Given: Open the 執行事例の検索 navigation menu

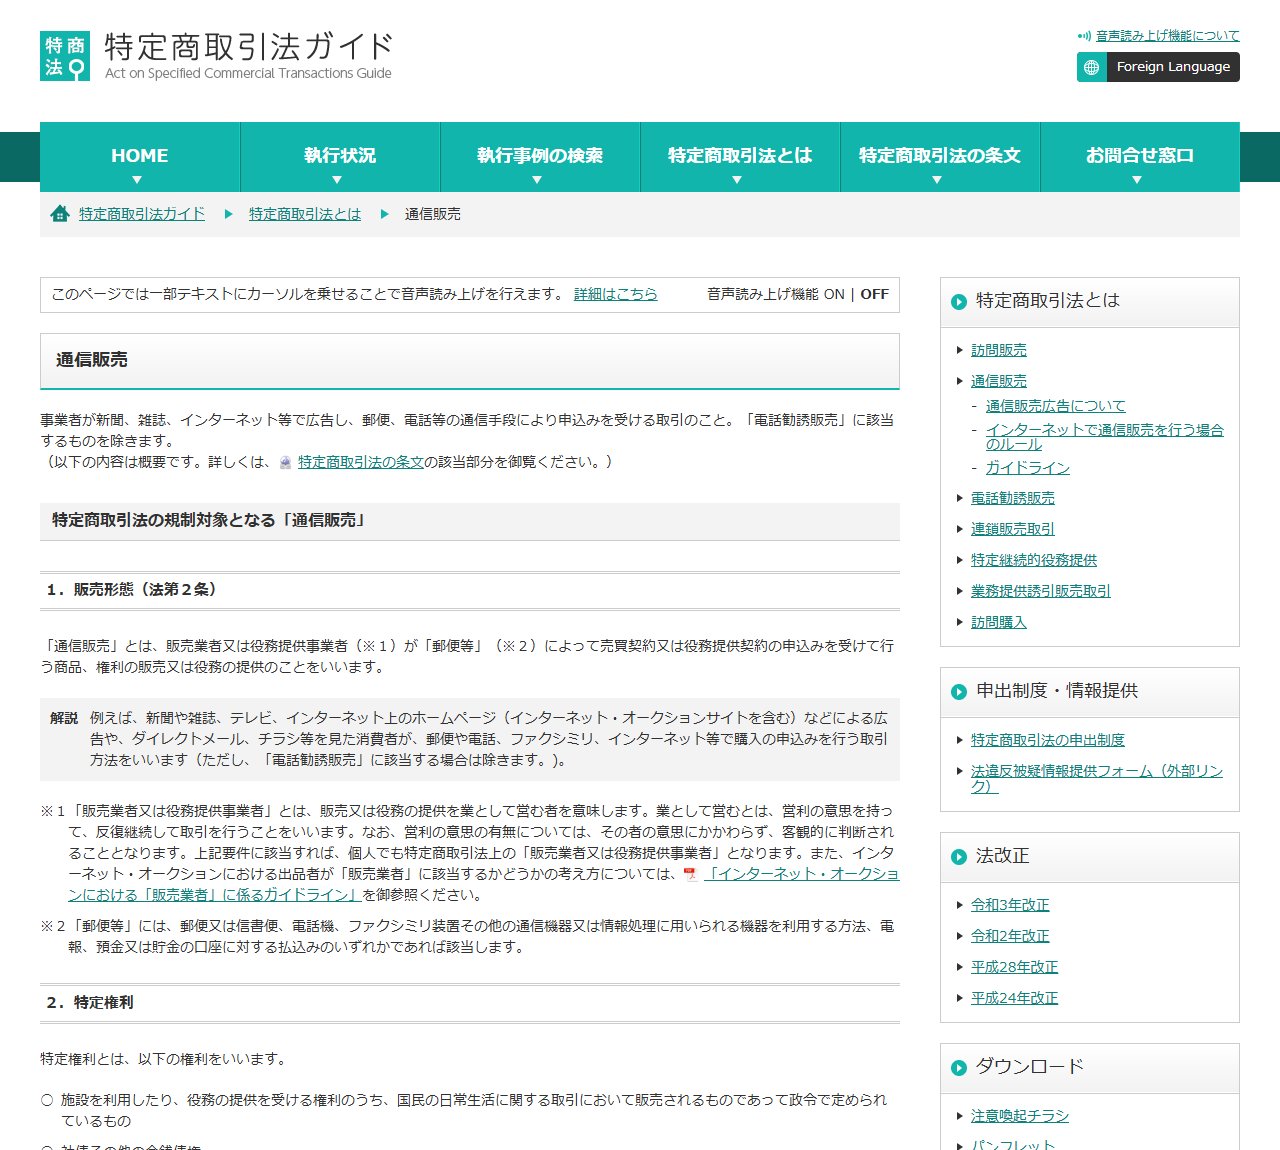Looking at the screenshot, I should coord(540,157).
